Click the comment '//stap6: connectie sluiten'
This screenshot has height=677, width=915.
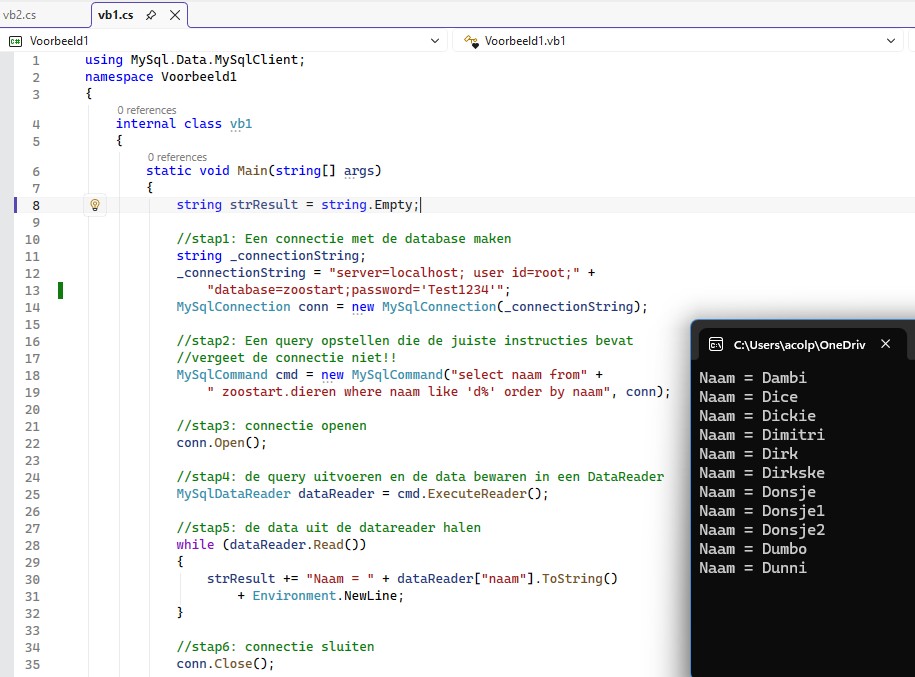pyautogui.click(x=275, y=647)
